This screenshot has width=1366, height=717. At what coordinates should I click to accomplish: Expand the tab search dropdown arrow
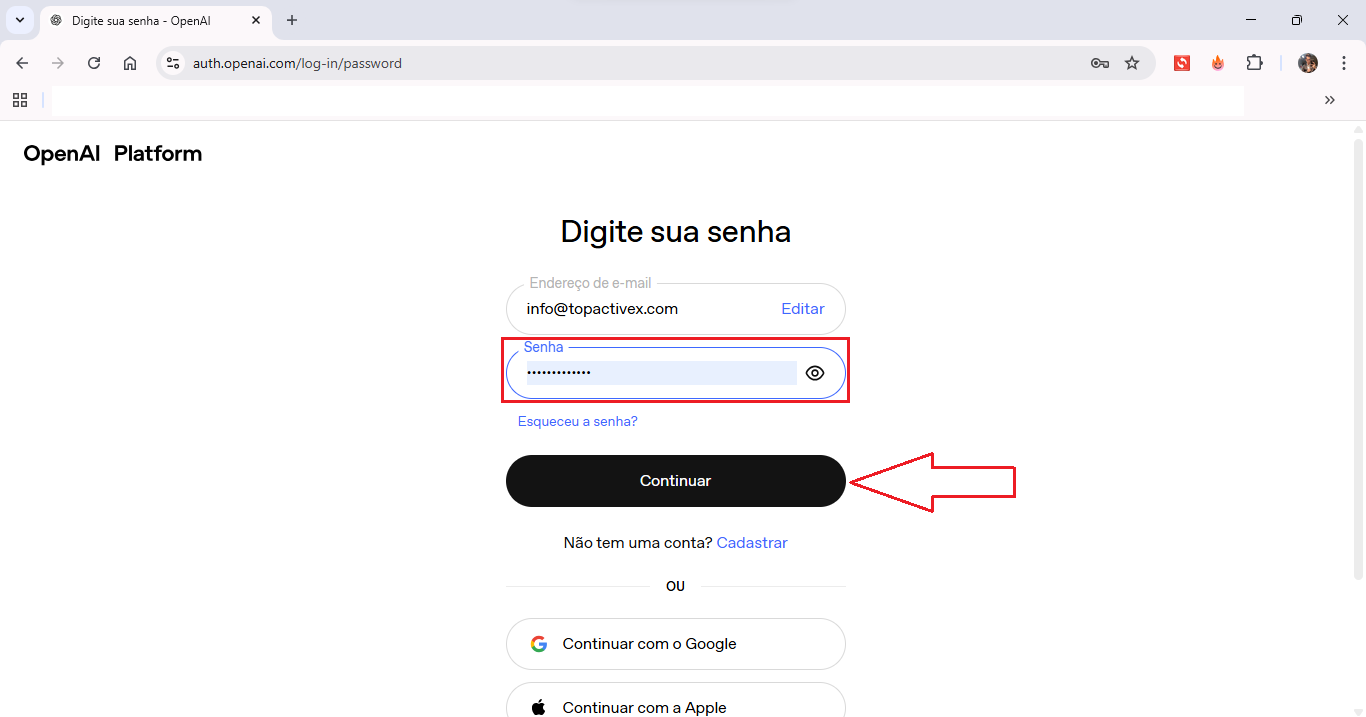click(19, 20)
